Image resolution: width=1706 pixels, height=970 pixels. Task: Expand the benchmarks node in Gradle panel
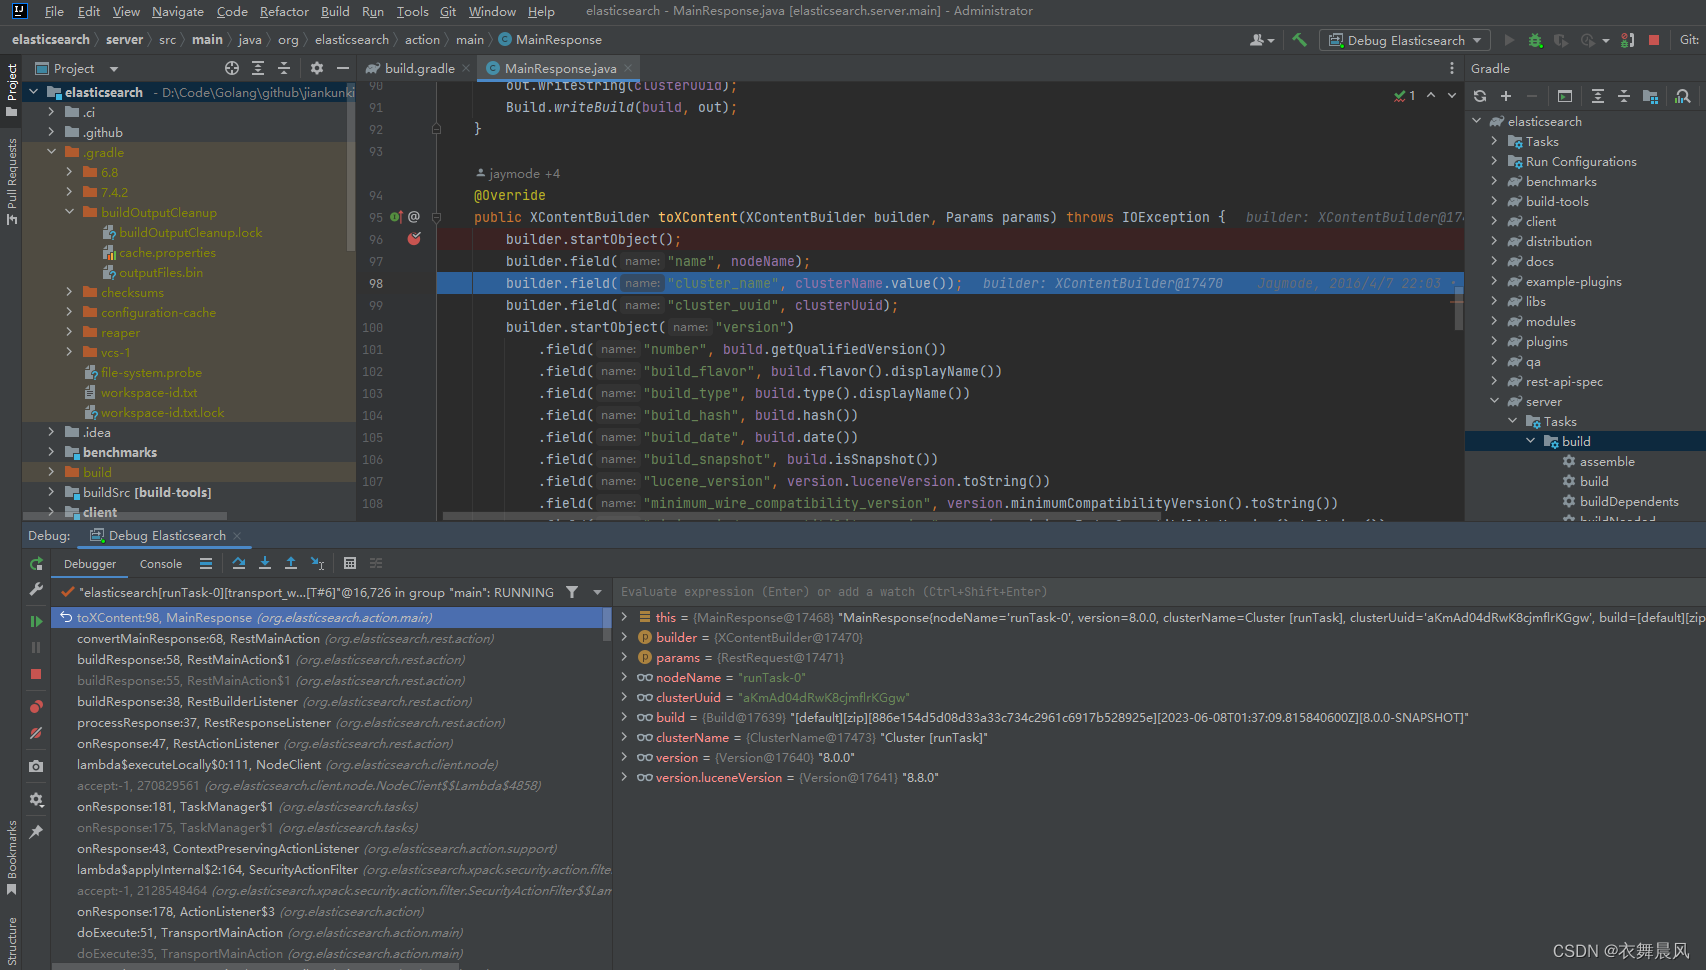click(x=1494, y=181)
